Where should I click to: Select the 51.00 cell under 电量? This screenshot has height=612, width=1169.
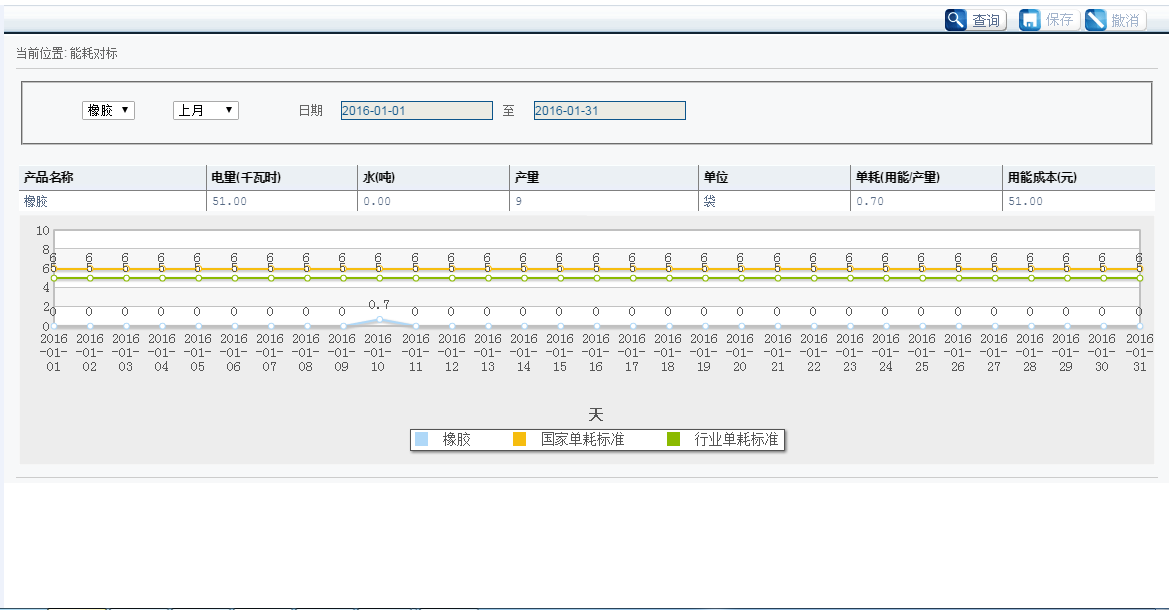[282, 201]
